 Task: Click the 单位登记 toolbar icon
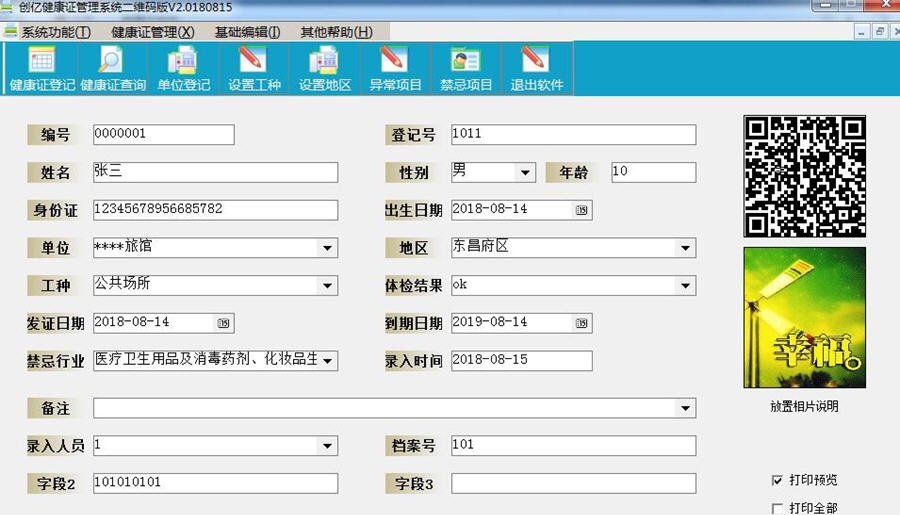point(183,69)
